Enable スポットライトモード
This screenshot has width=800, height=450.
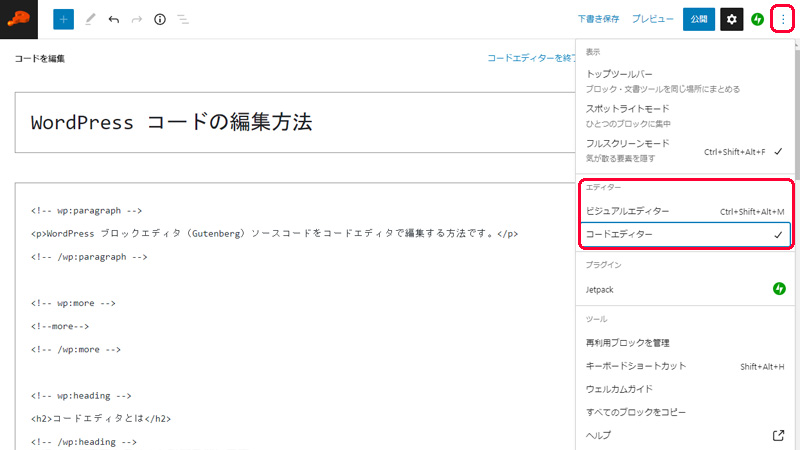click(x=685, y=116)
